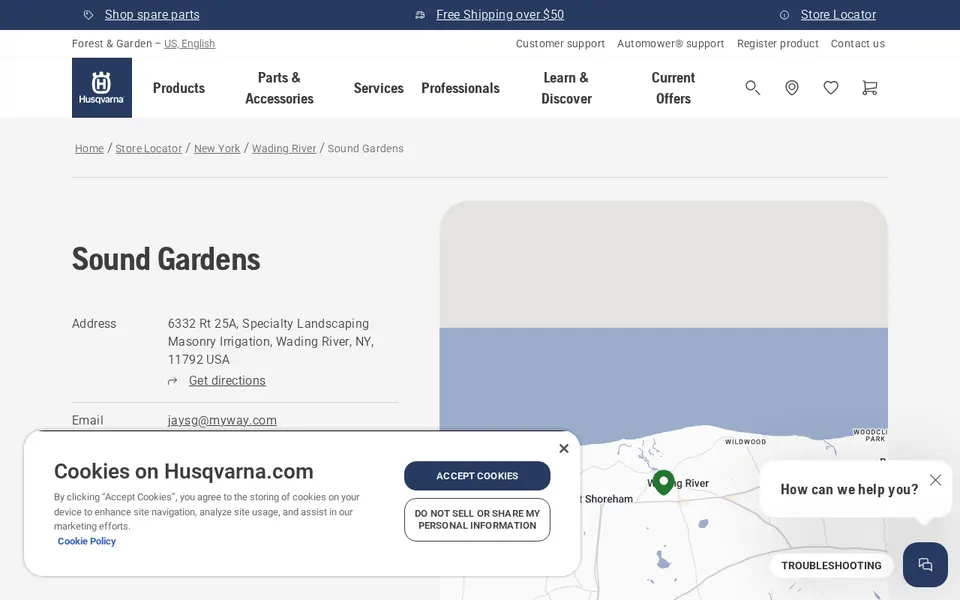Open the Current Offers menu
The width and height of the screenshot is (960, 600).
click(x=673, y=88)
